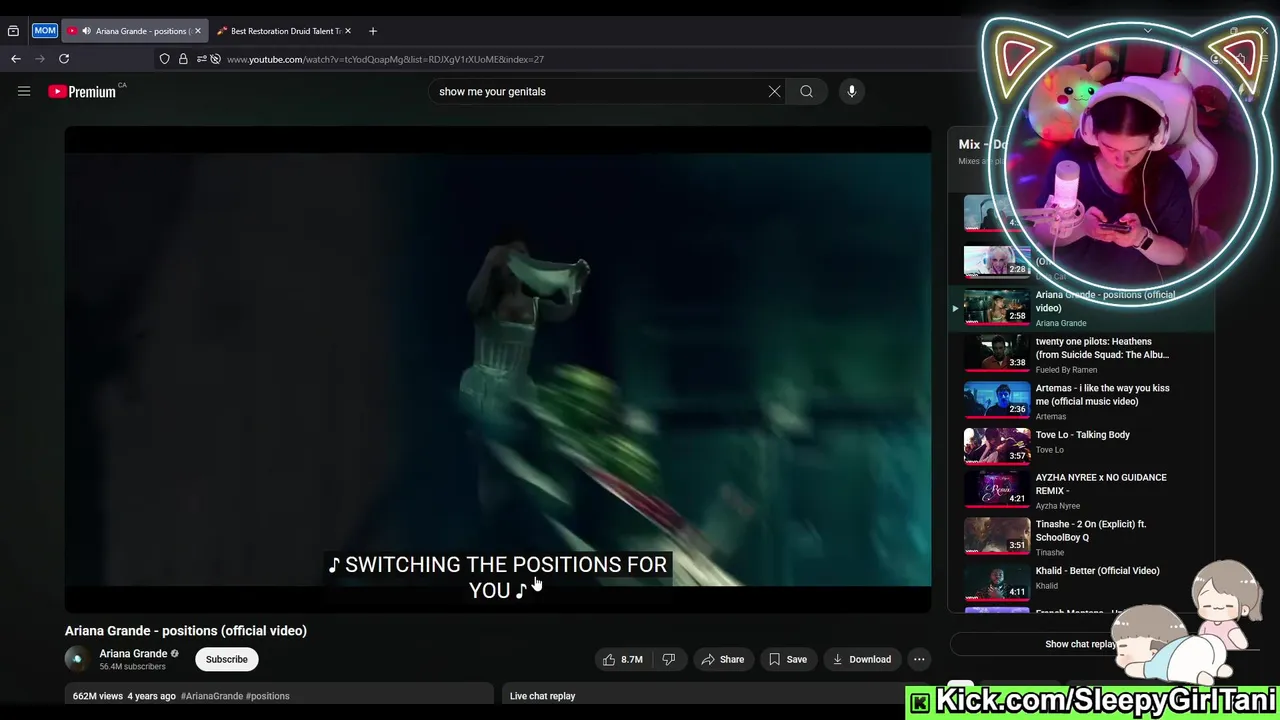The height and width of the screenshot is (720, 1280).
Task: Dislike the video with thumbs down
Action: [x=668, y=659]
